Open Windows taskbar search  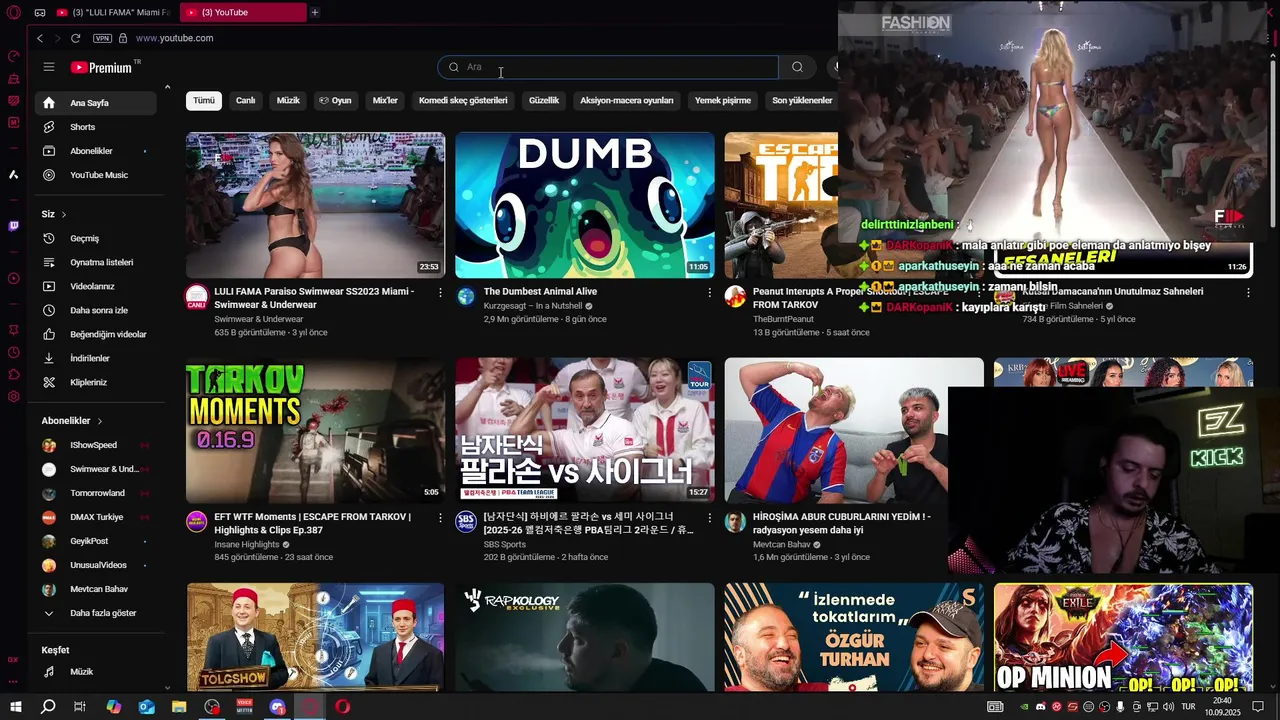point(47,706)
